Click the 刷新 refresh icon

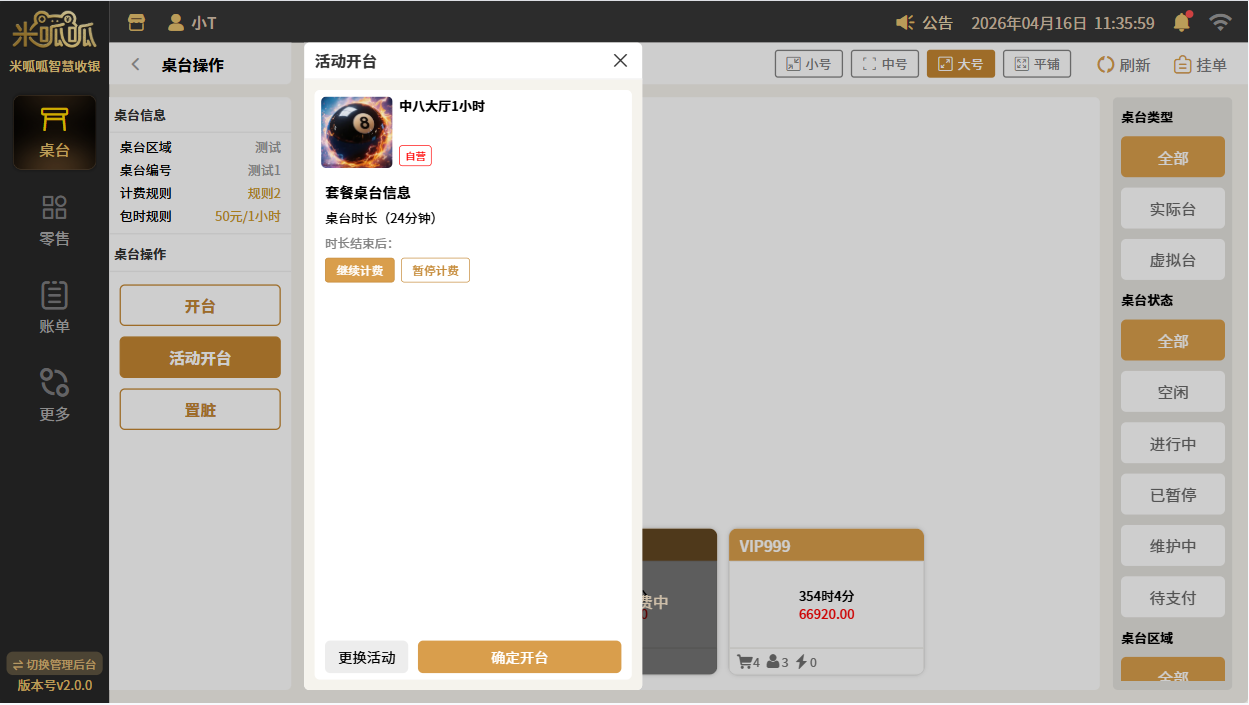pos(1105,64)
